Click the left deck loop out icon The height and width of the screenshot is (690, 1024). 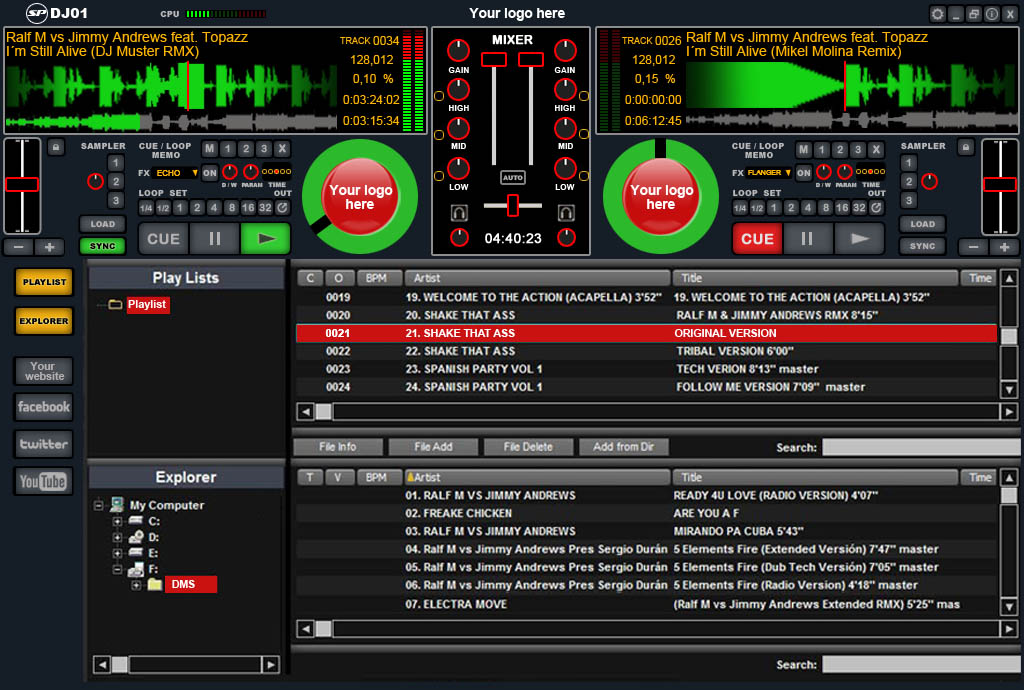click(283, 208)
